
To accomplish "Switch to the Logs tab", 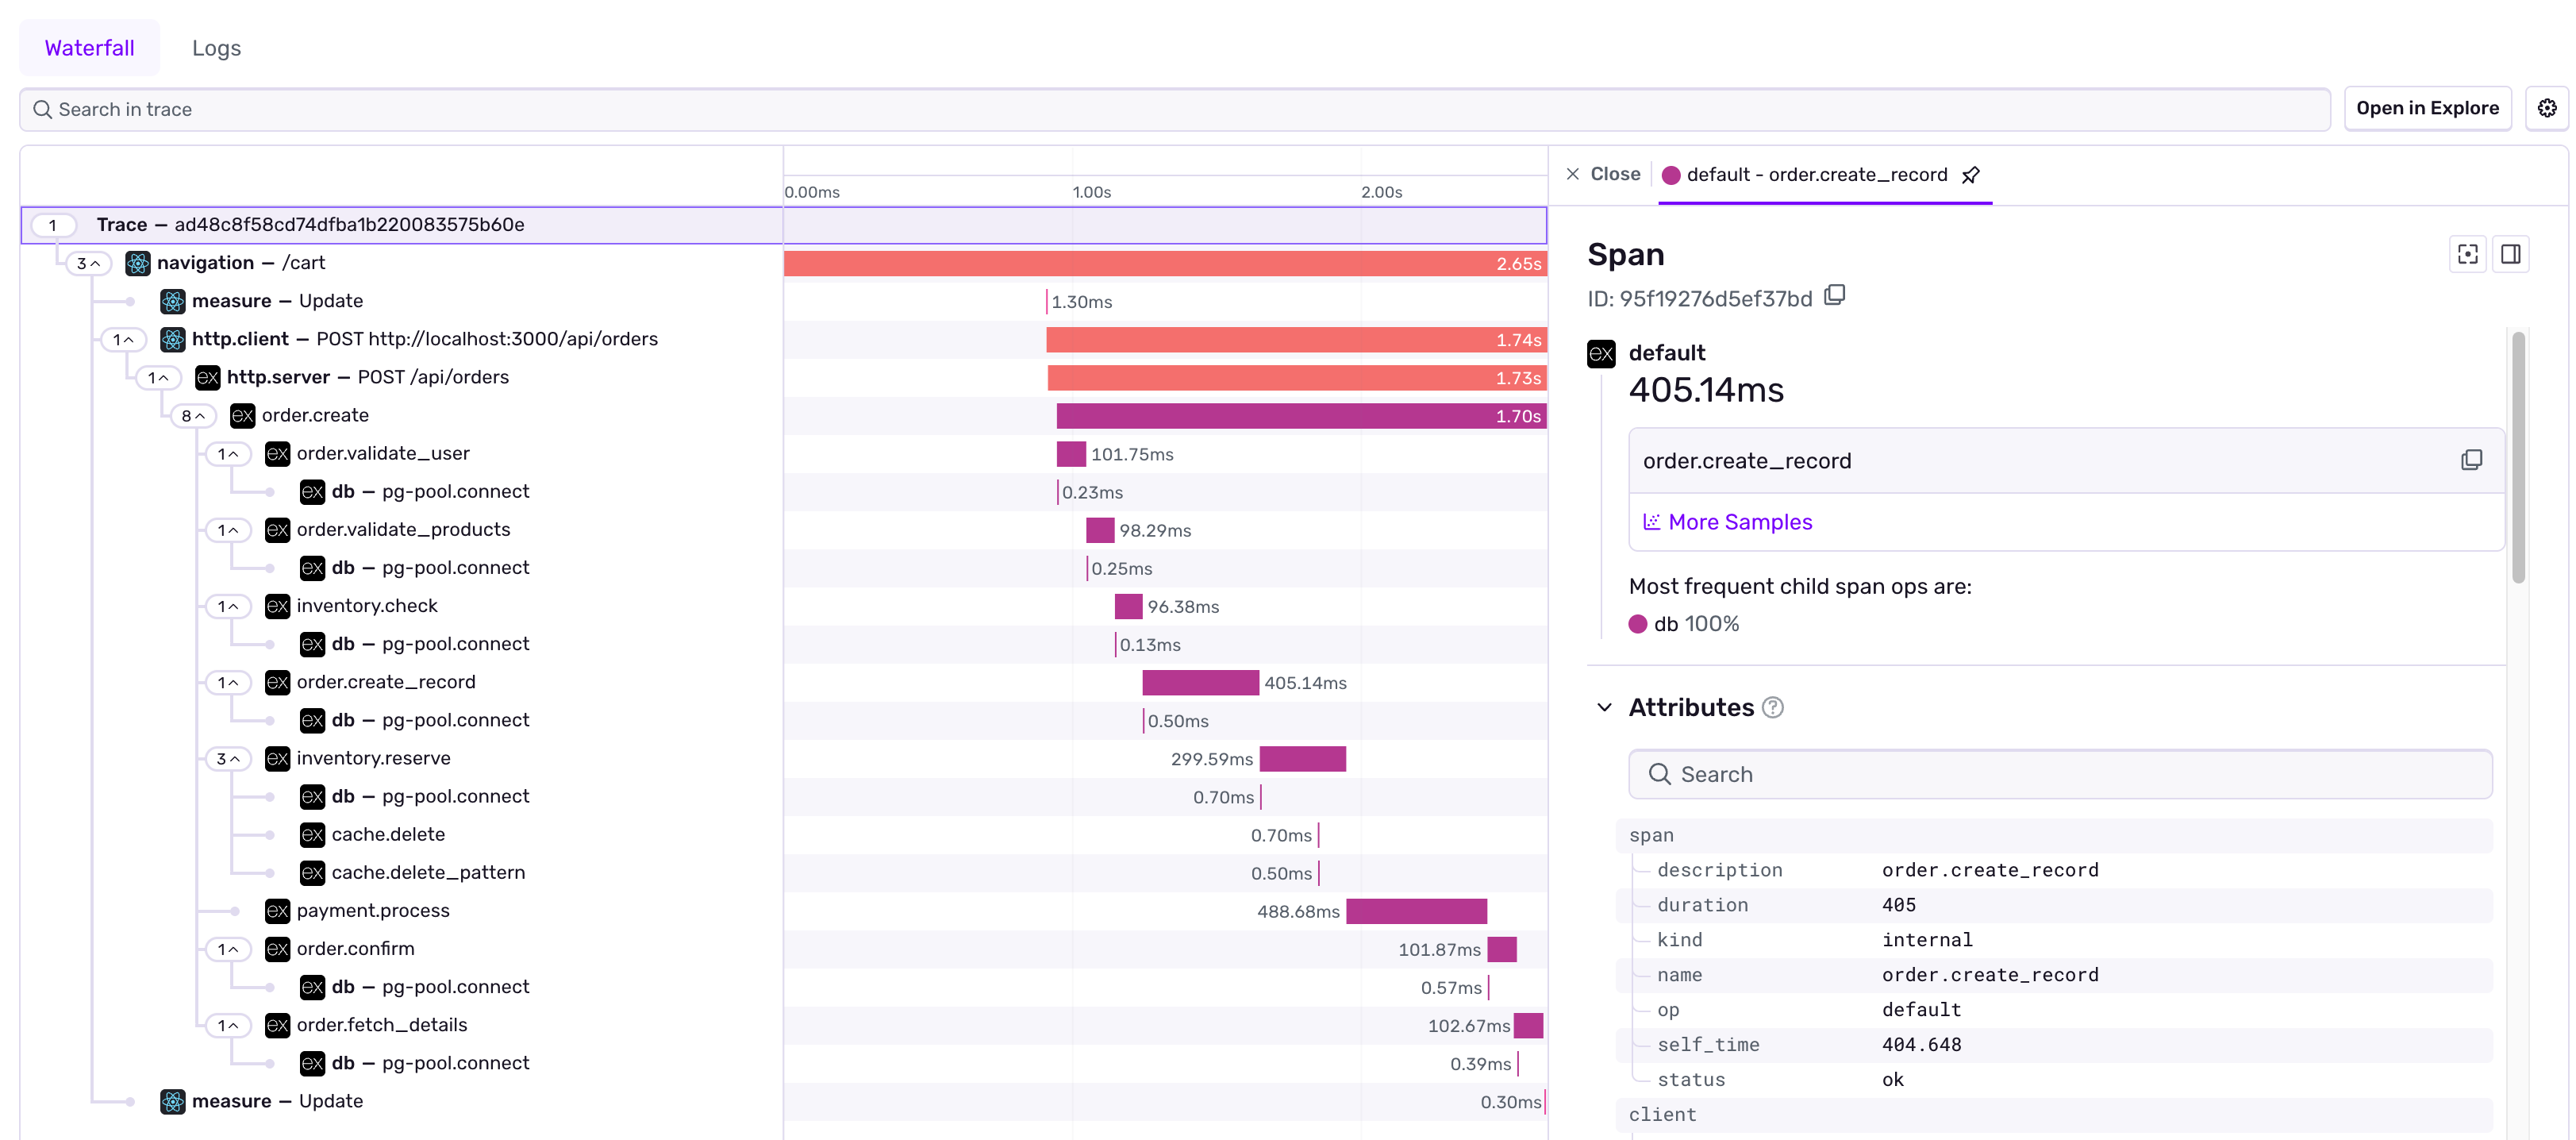I will (x=216, y=48).
